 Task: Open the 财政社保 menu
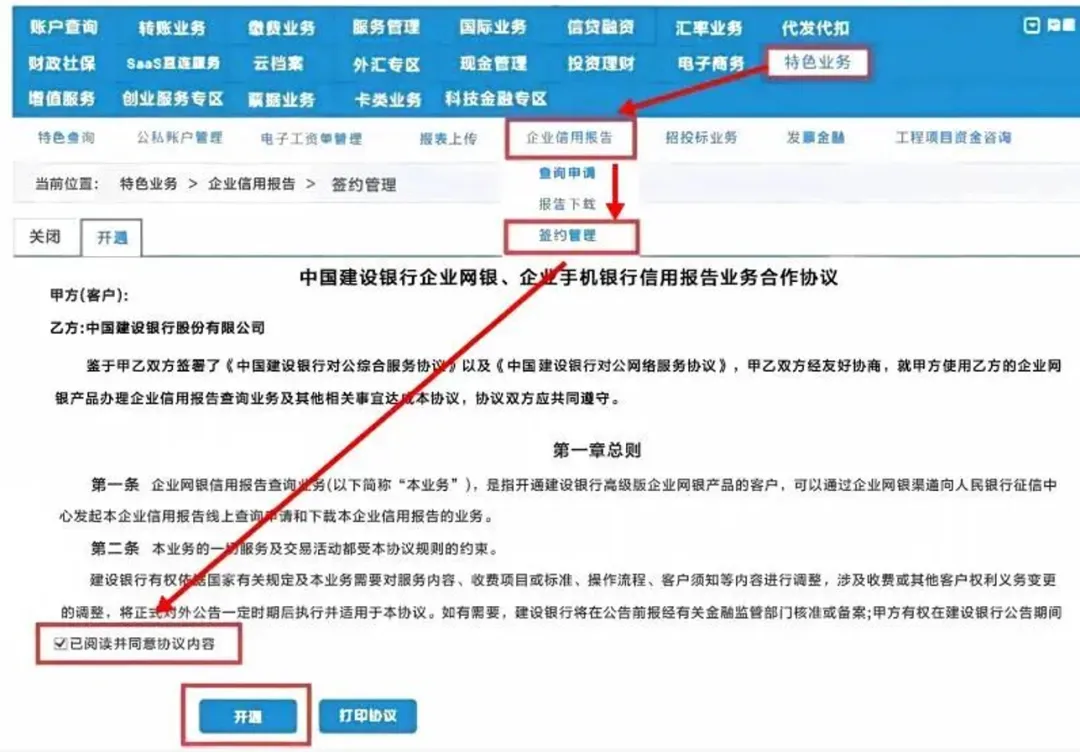[x=62, y=63]
